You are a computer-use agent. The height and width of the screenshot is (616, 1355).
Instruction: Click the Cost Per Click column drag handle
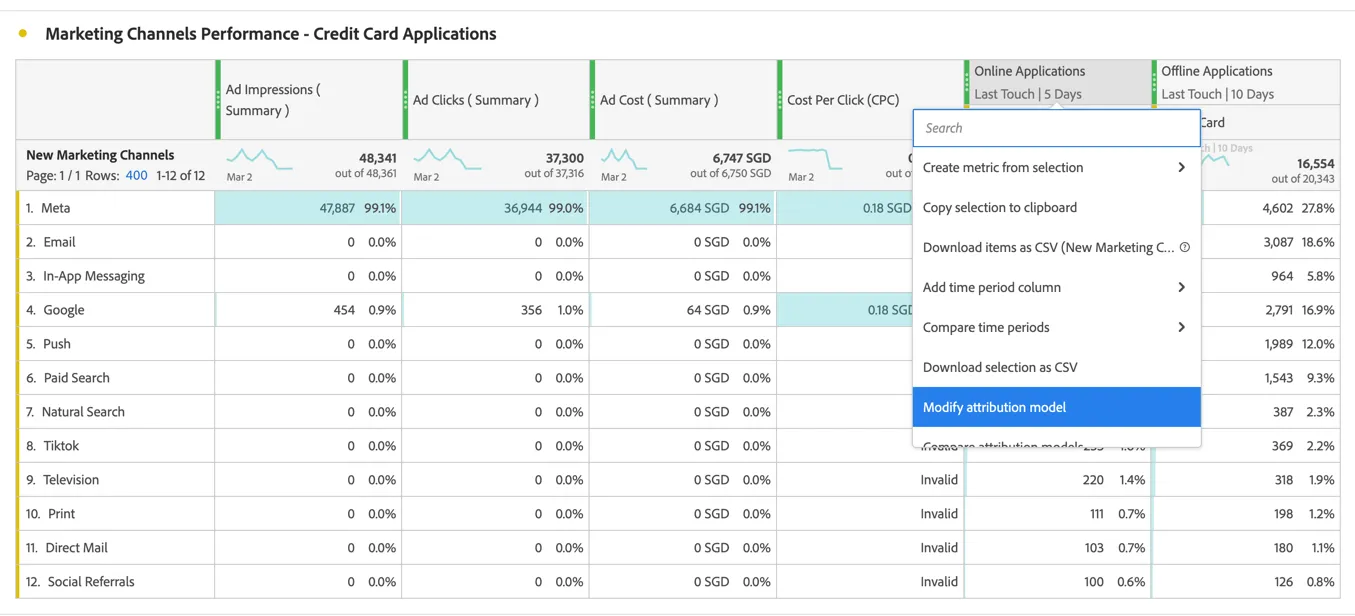[780, 100]
